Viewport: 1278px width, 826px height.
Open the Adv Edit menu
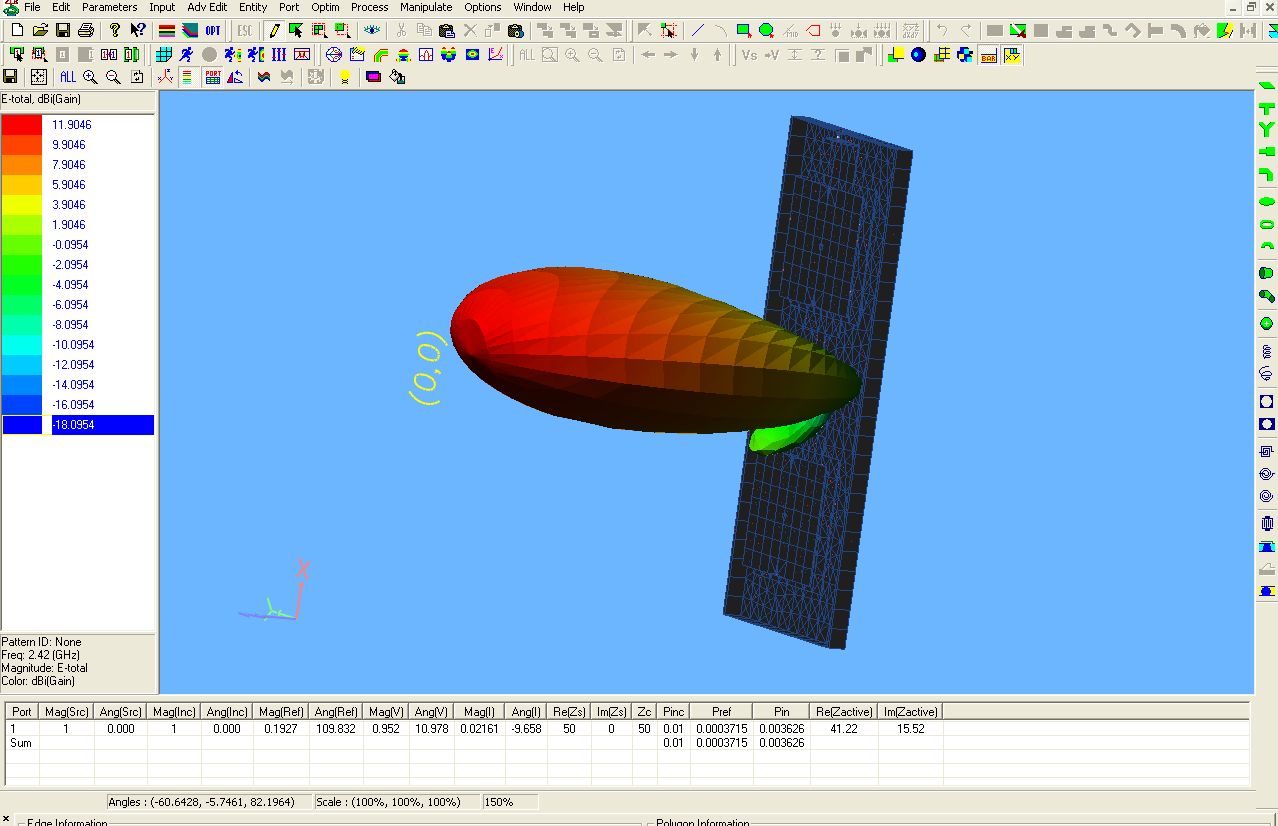[207, 7]
